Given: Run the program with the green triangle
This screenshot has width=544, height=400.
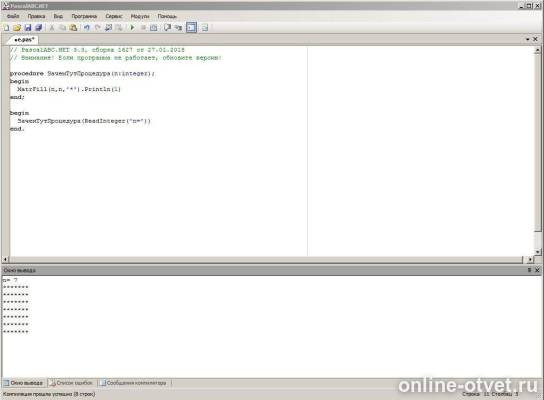Looking at the screenshot, I should [x=132, y=28].
